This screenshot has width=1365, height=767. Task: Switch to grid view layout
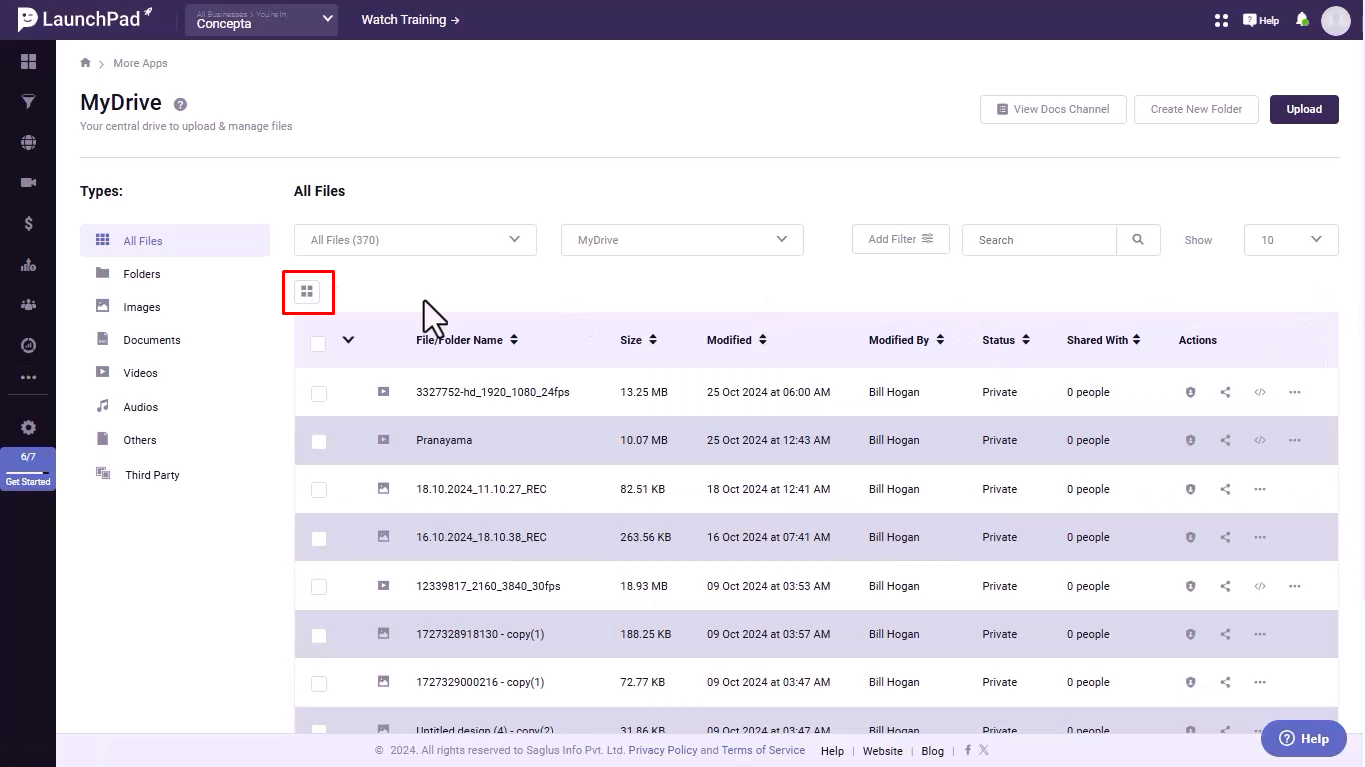[307, 292]
